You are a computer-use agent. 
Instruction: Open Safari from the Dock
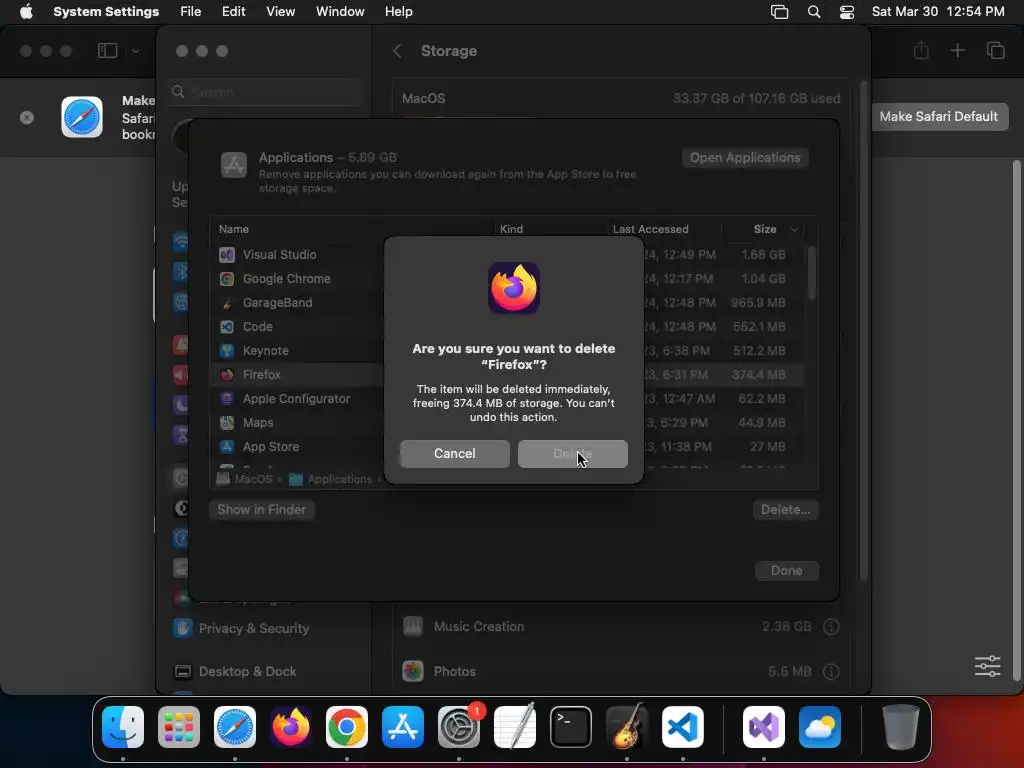pyautogui.click(x=235, y=726)
